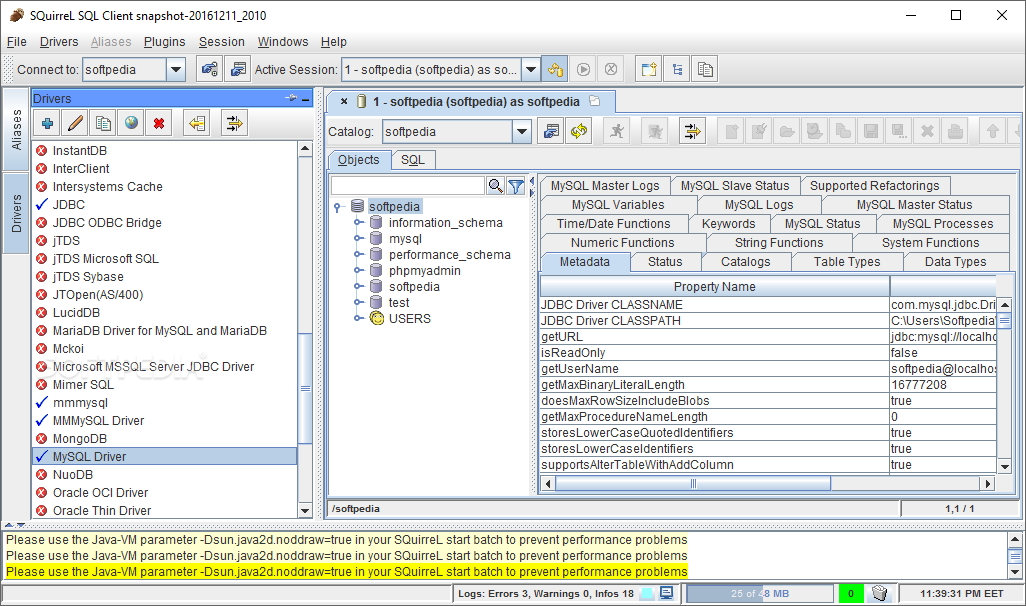Viewport: 1026px width, 606px height.
Task: Click the yellow arrows icon in session toolbar
Action: click(x=692, y=132)
